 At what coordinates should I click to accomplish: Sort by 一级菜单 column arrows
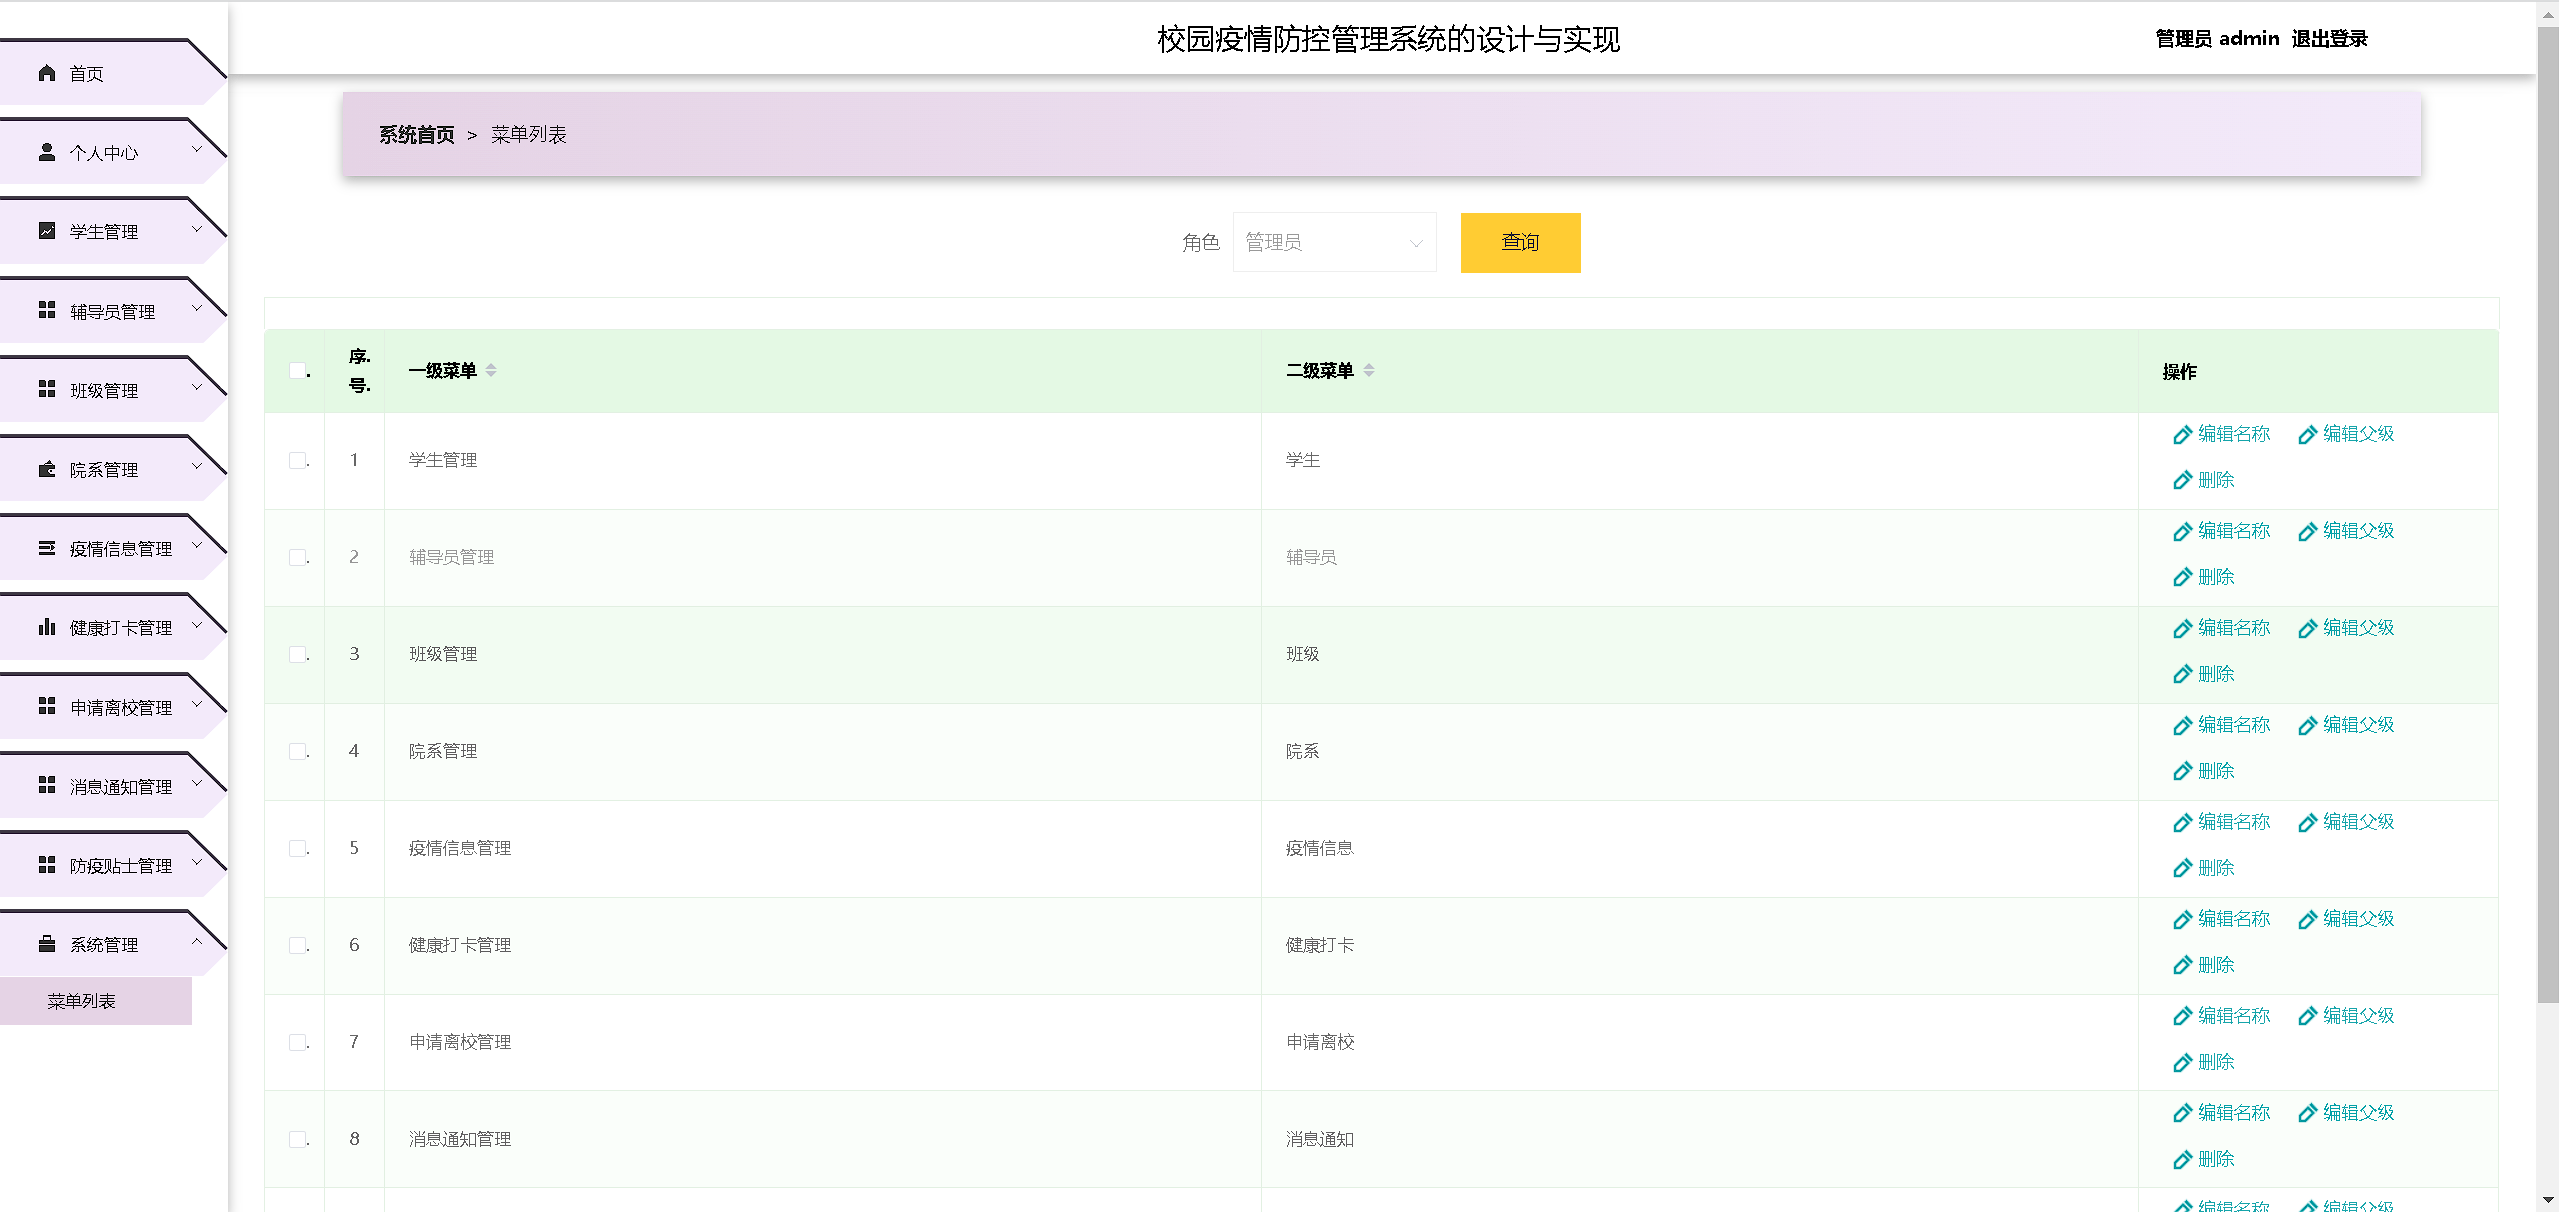click(491, 370)
